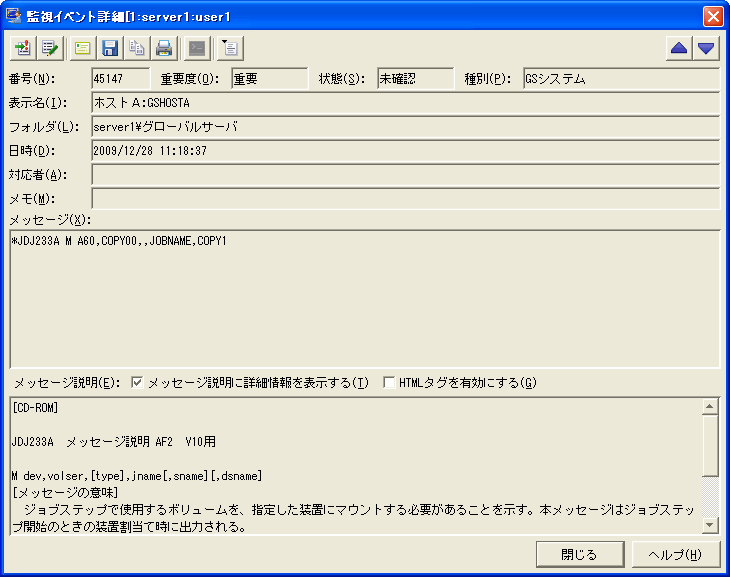Click the フォルダ field with server1¥グローバルサーバ
The height and width of the screenshot is (577, 730).
tap(406, 127)
